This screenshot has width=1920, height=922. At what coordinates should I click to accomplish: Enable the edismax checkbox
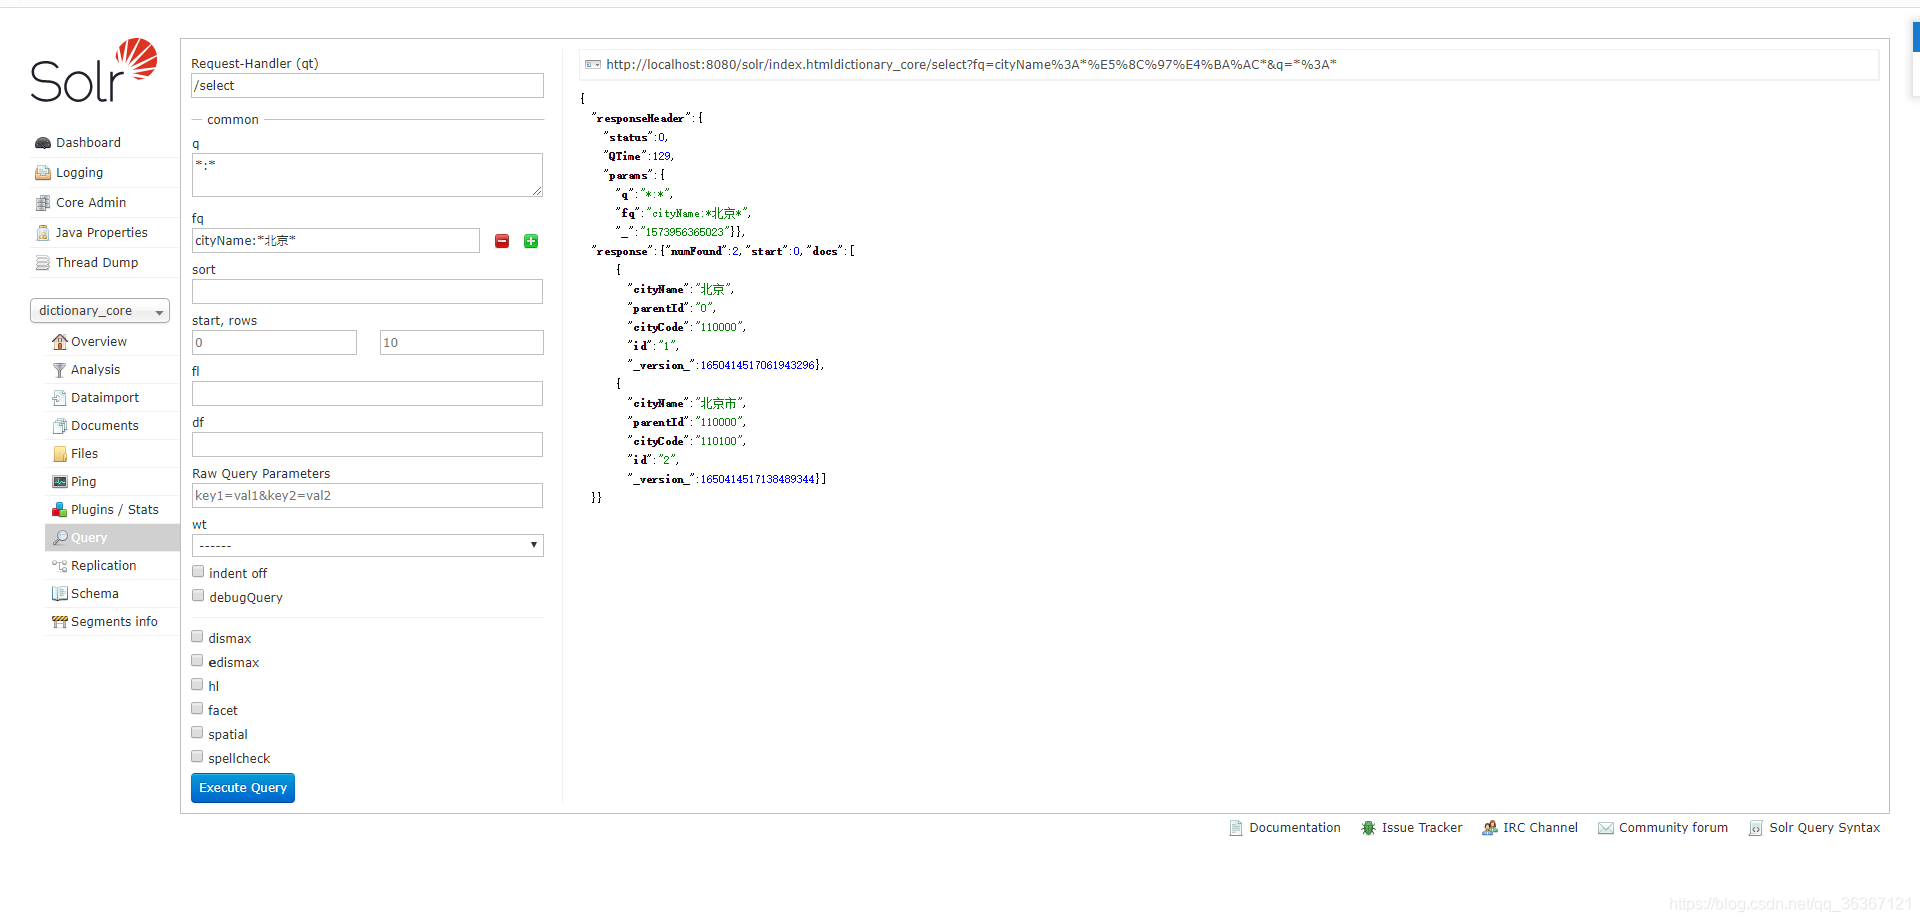[197, 661]
